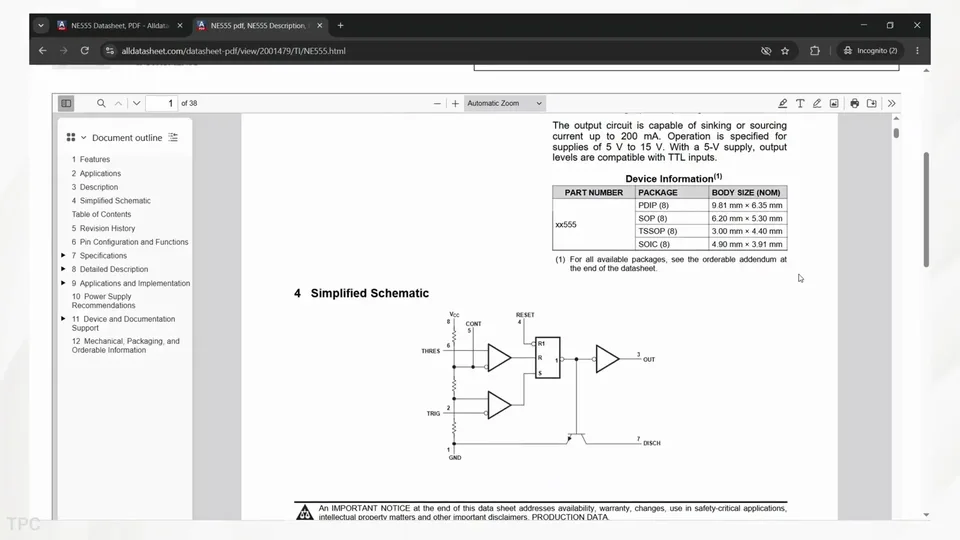Screen dimensions: 960x540
Task: Click the third-party cookies blocked eye icon
Action: coord(765,51)
